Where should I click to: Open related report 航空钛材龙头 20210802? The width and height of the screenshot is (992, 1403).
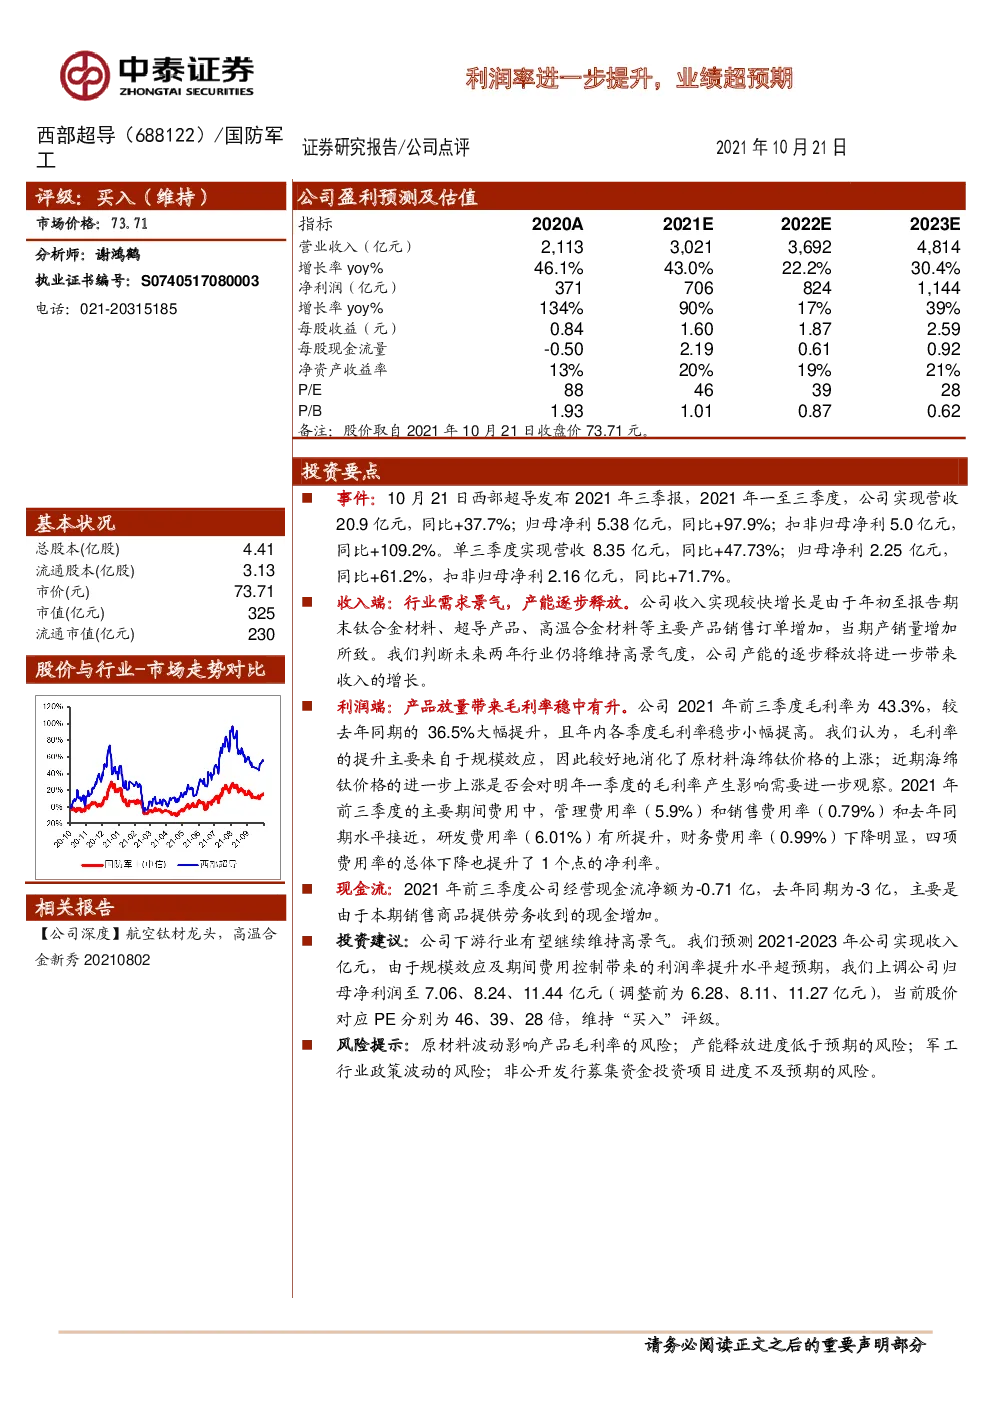156,946
